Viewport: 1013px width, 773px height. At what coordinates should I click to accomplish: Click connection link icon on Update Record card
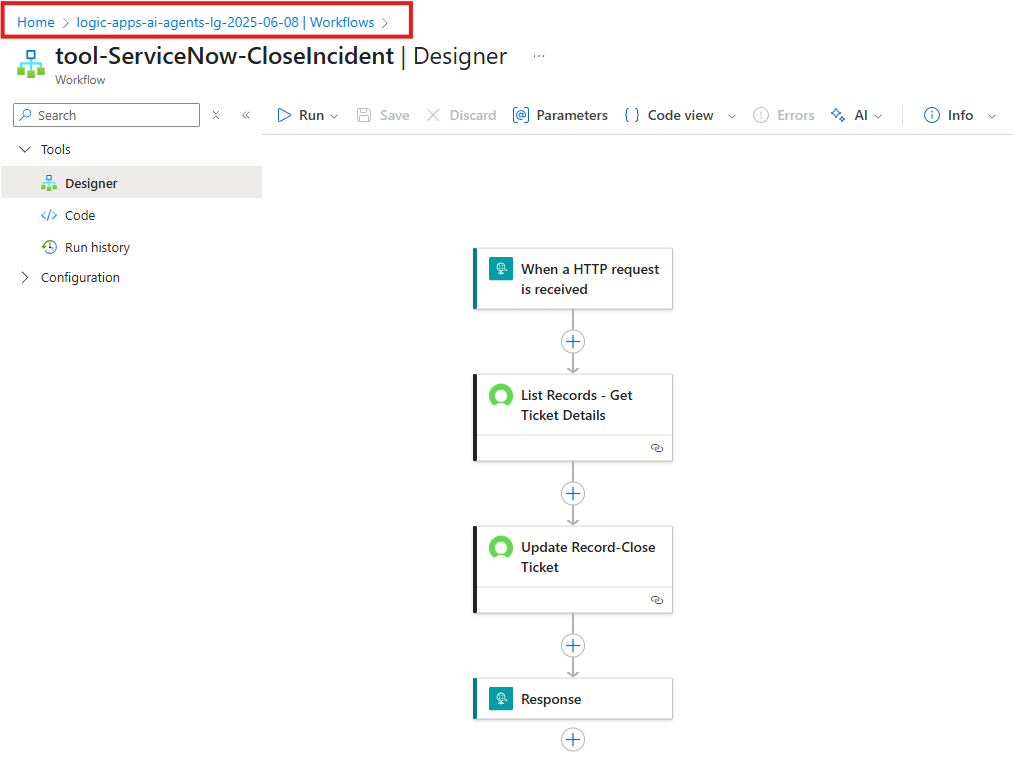coord(657,600)
